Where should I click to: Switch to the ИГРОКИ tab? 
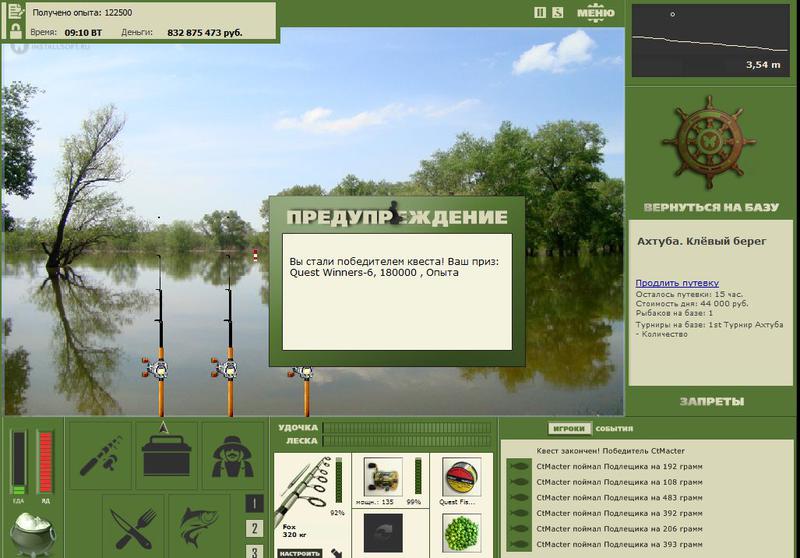(x=569, y=428)
